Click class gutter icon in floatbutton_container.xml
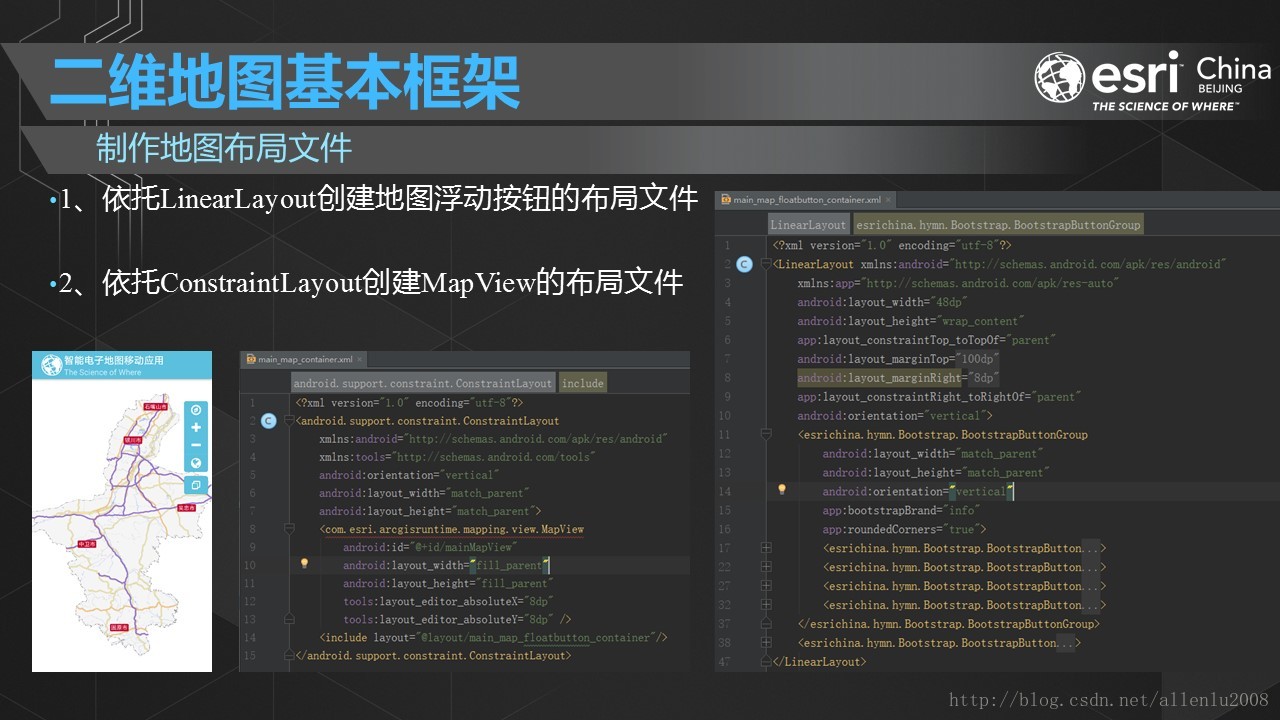1280x720 pixels. point(743,264)
